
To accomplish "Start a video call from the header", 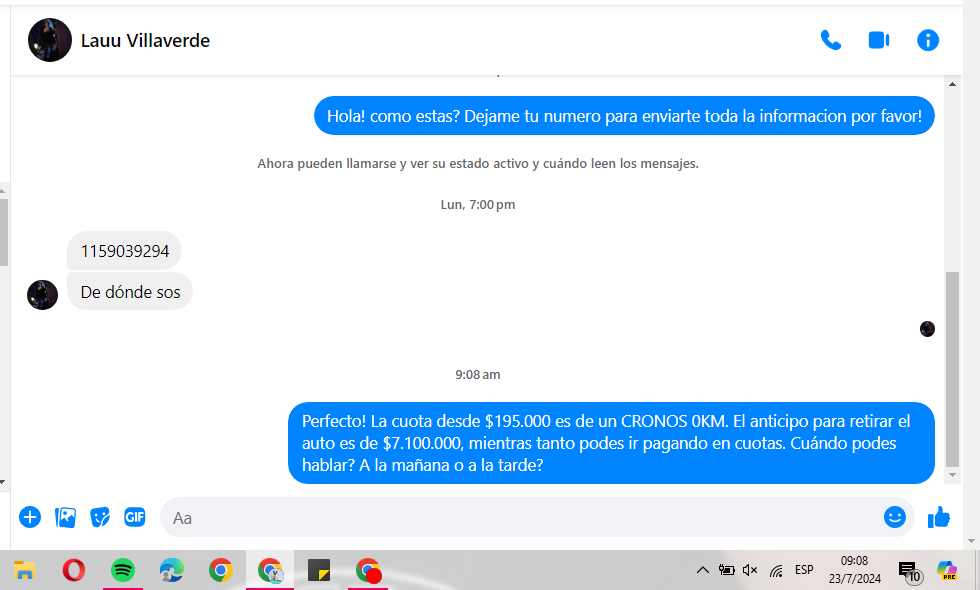I will [879, 40].
